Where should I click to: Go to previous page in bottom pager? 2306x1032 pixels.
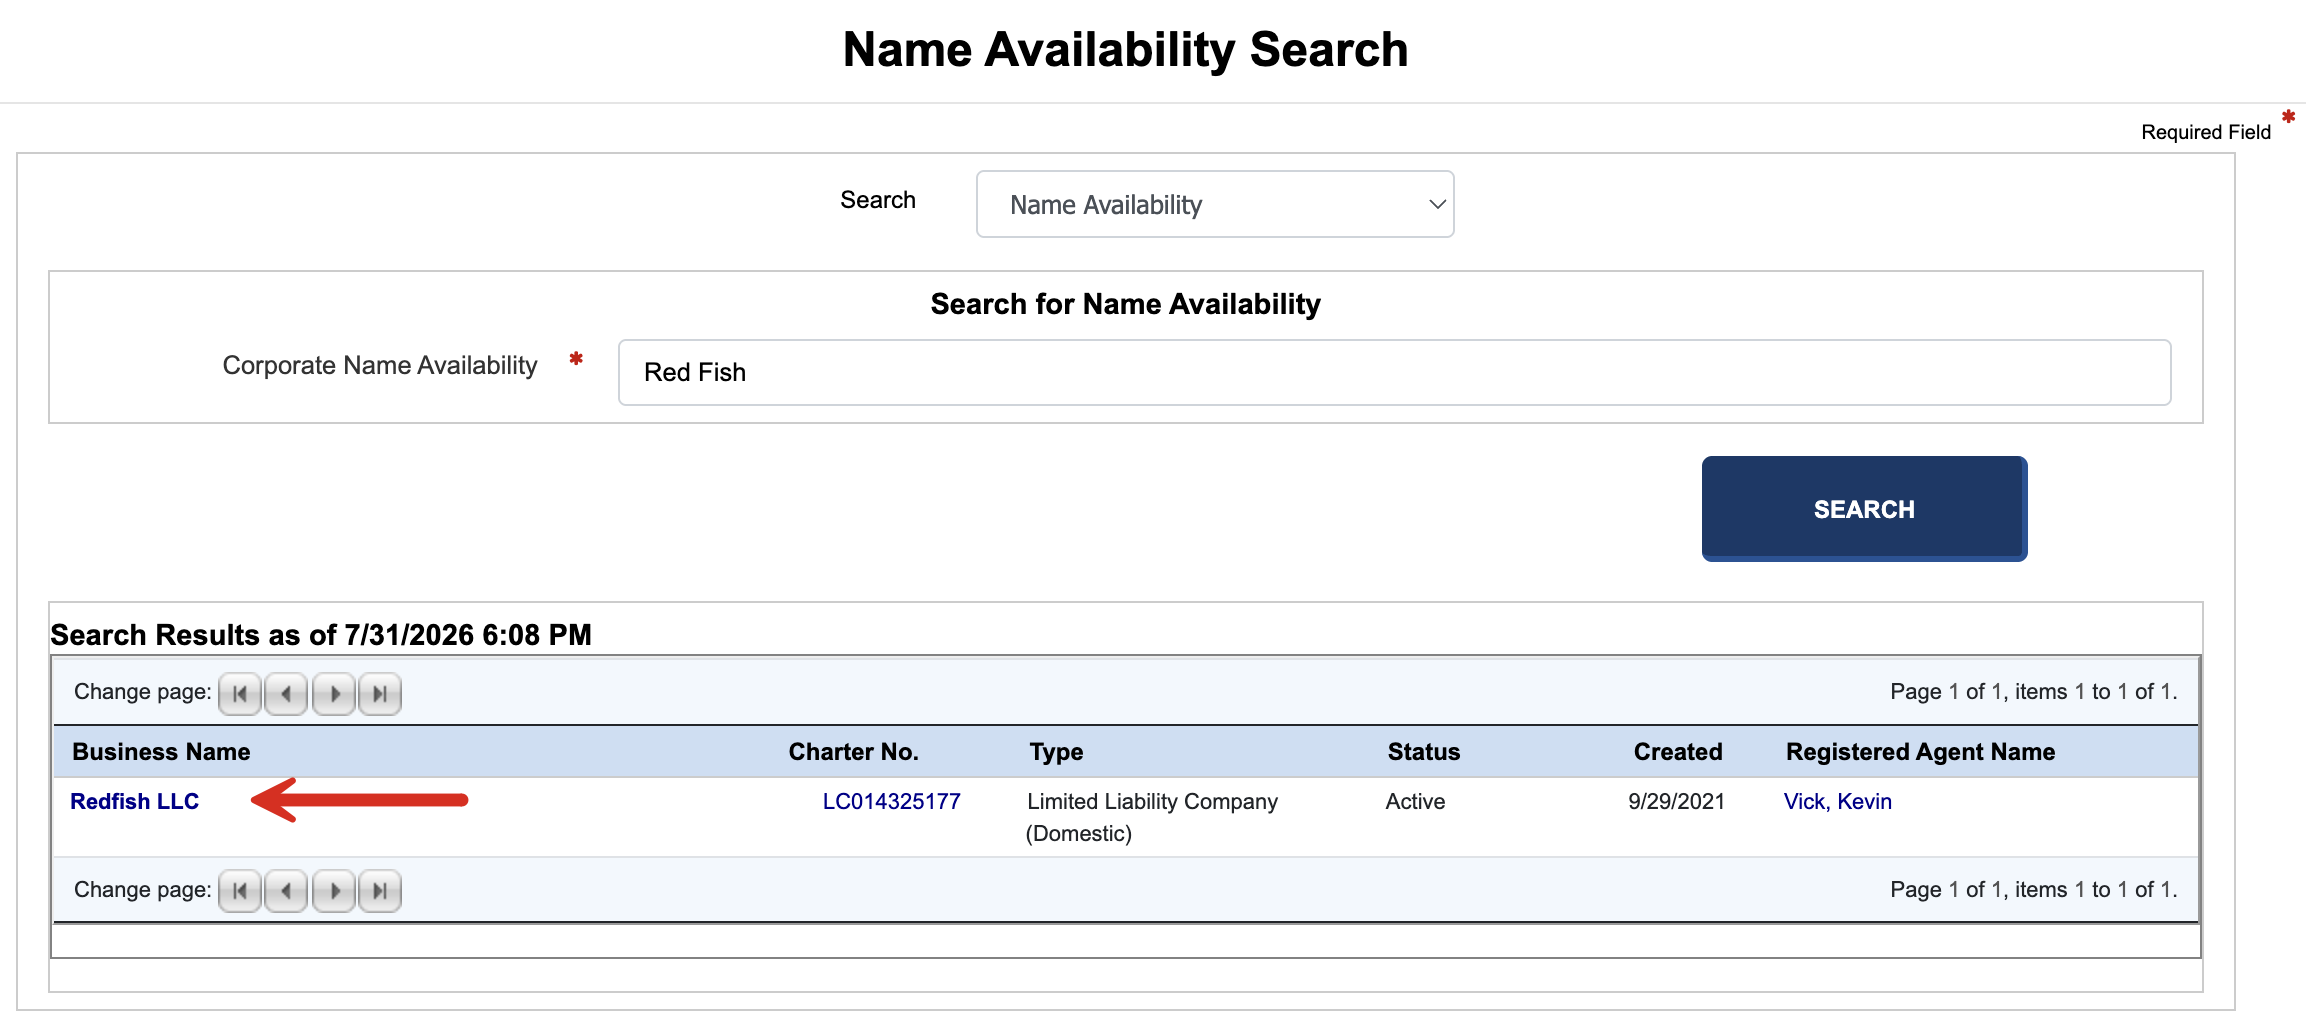pyautogui.click(x=286, y=891)
